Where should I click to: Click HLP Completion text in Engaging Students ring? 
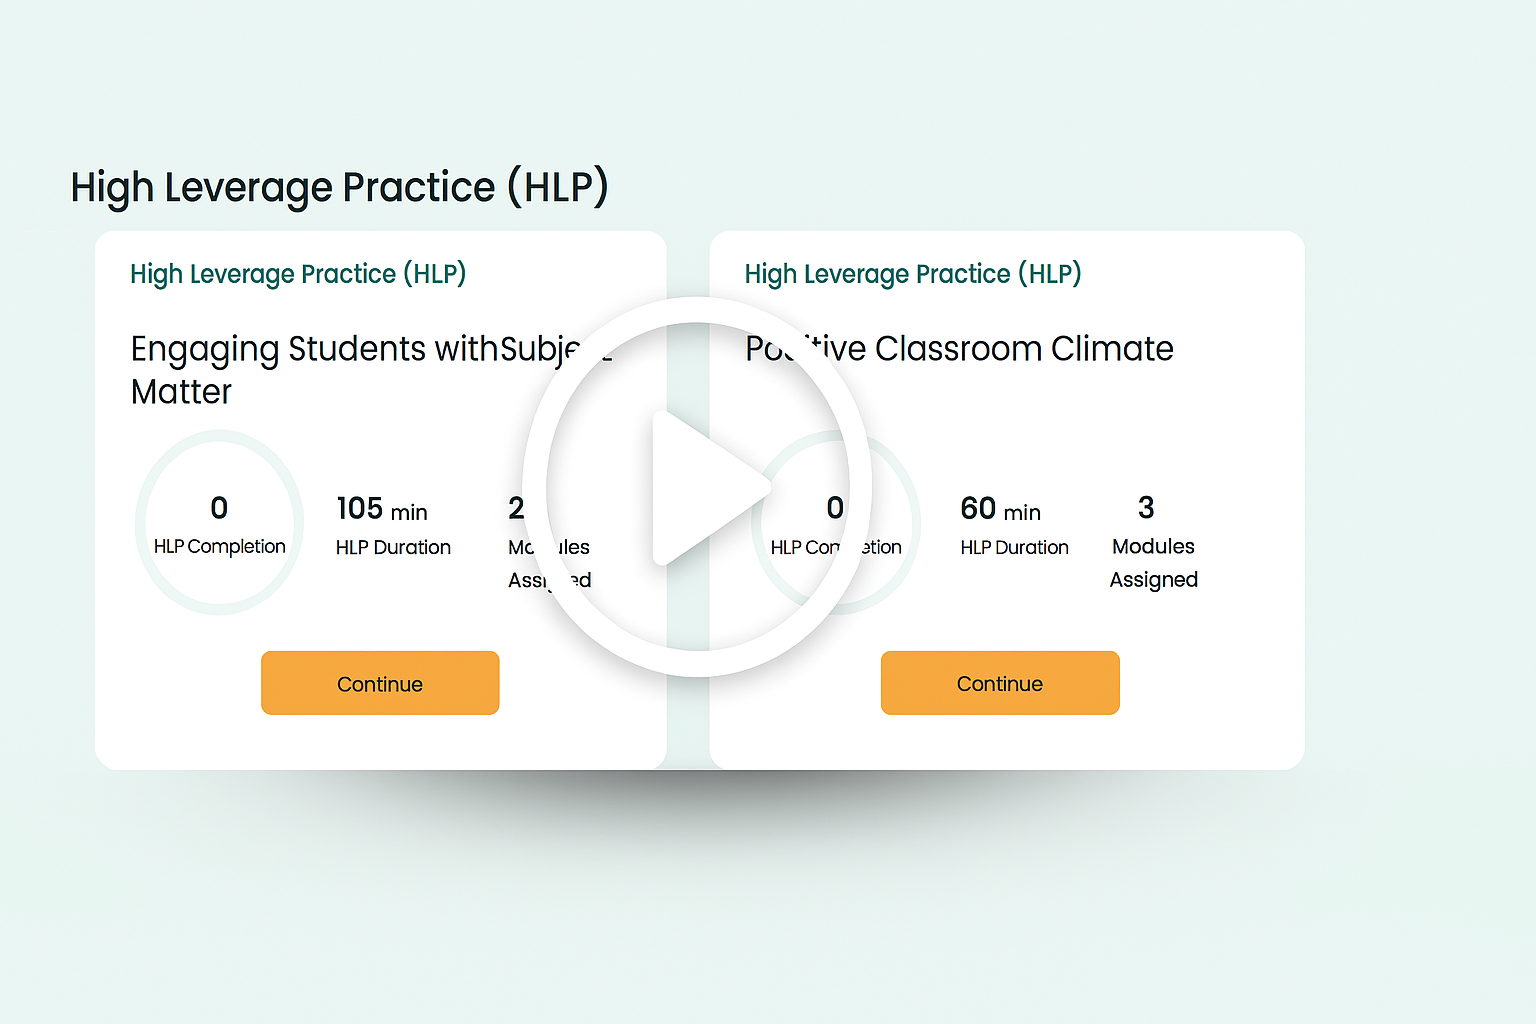tap(219, 547)
